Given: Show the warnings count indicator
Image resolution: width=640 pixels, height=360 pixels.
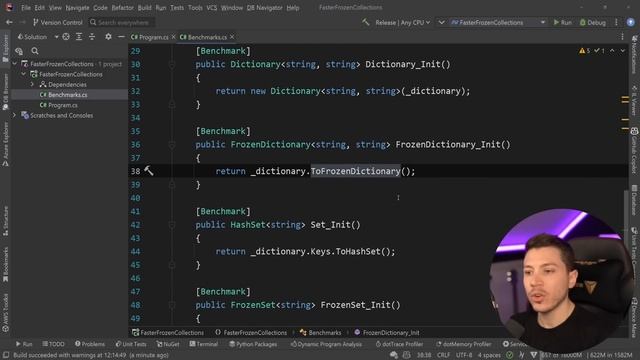Looking at the screenshot, I should 584,51.
